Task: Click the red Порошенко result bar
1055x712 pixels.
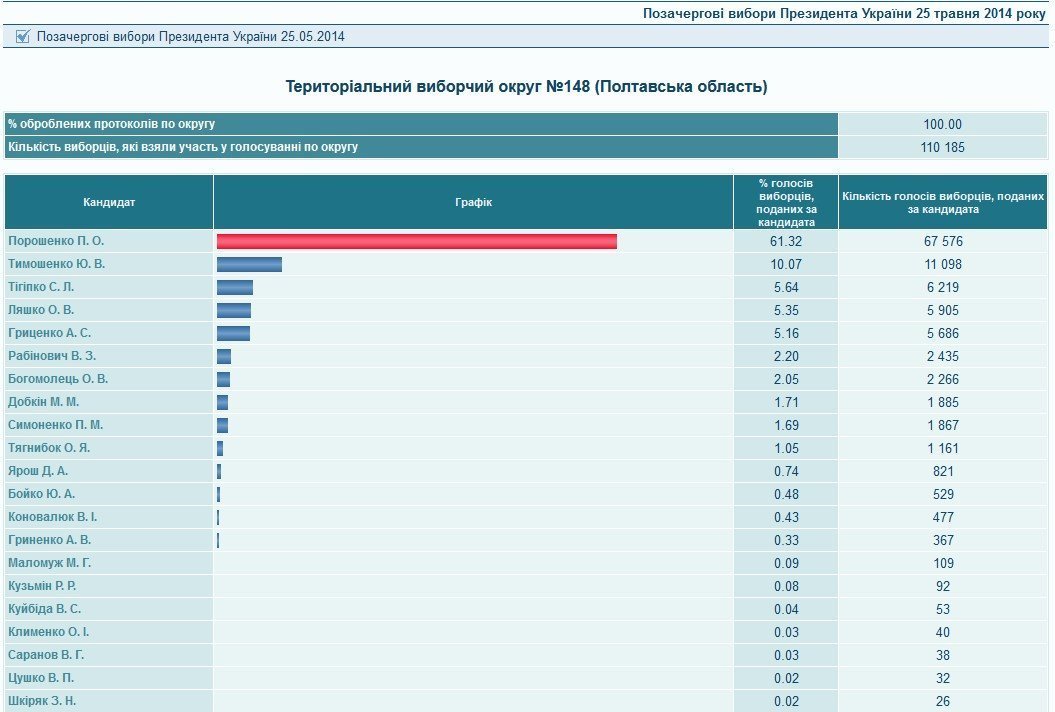Action: (x=416, y=241)
